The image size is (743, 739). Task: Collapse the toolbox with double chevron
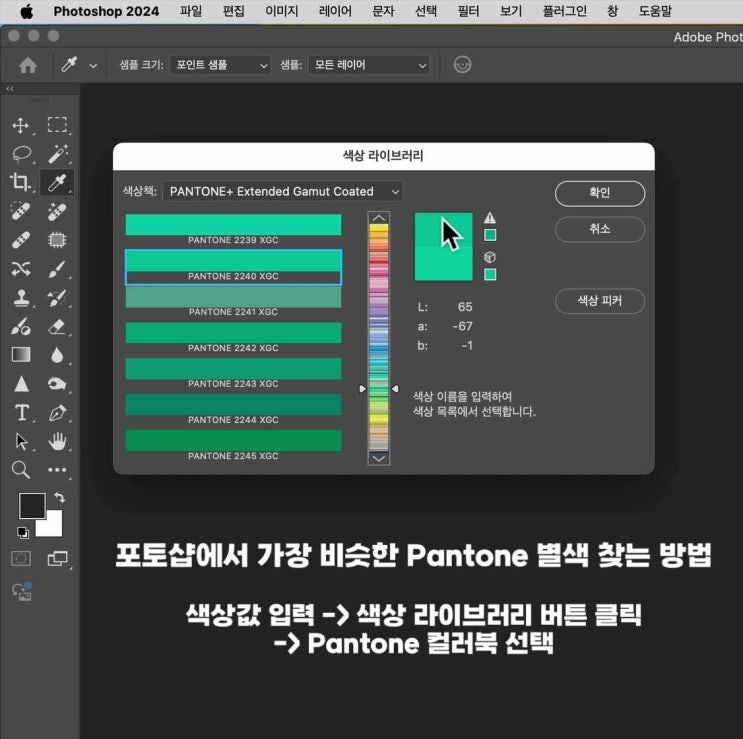(x=10, y=89)
